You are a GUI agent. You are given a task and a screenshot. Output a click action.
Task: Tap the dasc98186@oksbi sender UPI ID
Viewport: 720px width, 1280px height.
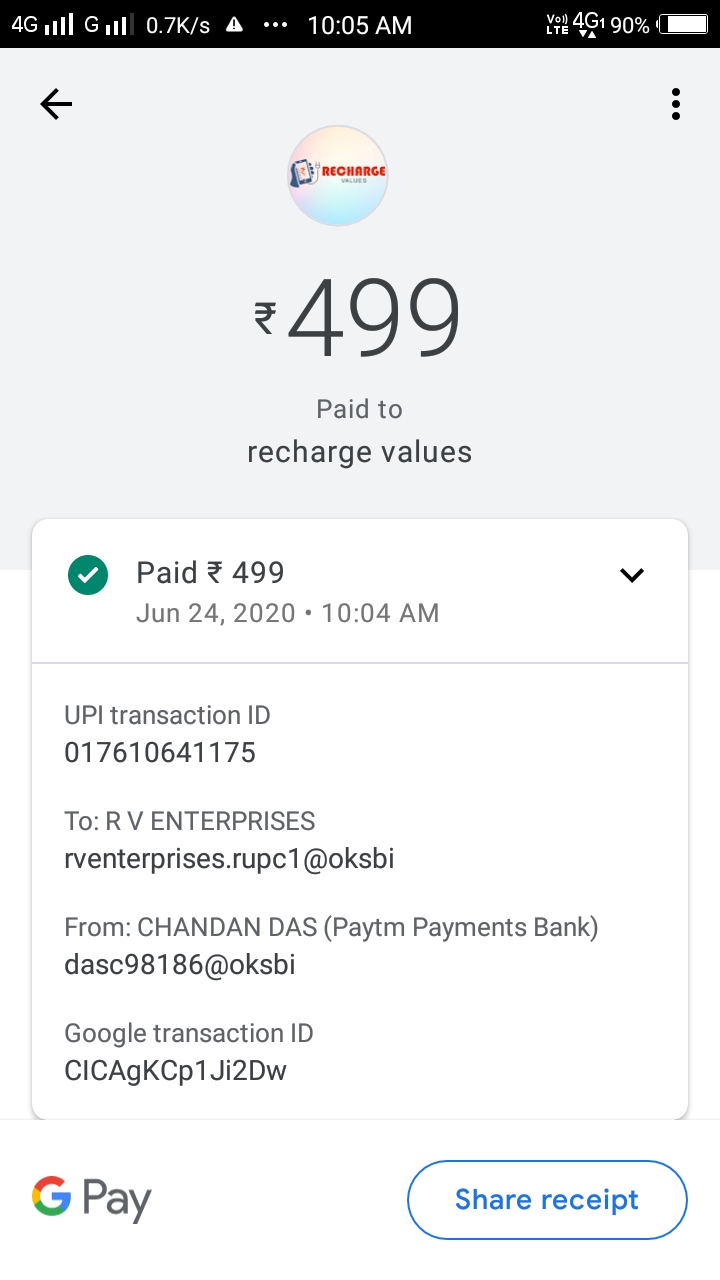pyautogui.click(x=180, y=964)
